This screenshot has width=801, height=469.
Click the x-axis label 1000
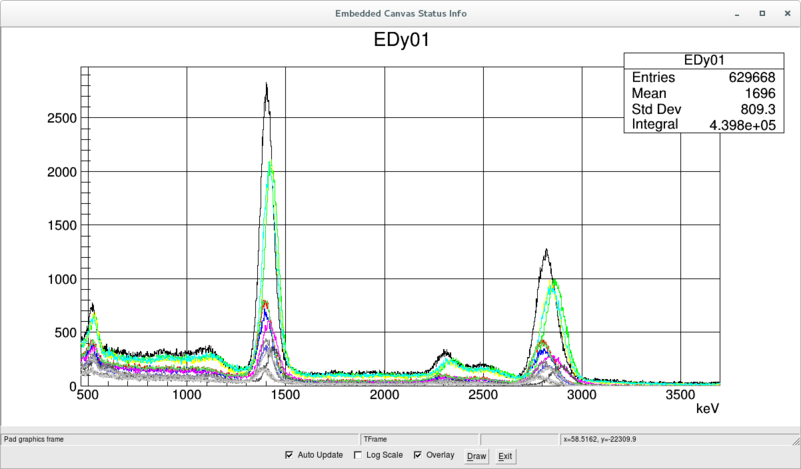[186, 395]
